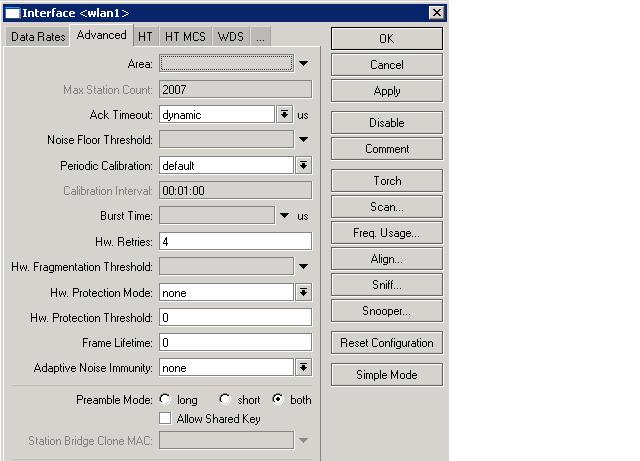This screenshot has width=640, height=461.
Task: Switch to the Data Rates tab
Action: click(x=38, y=37)
